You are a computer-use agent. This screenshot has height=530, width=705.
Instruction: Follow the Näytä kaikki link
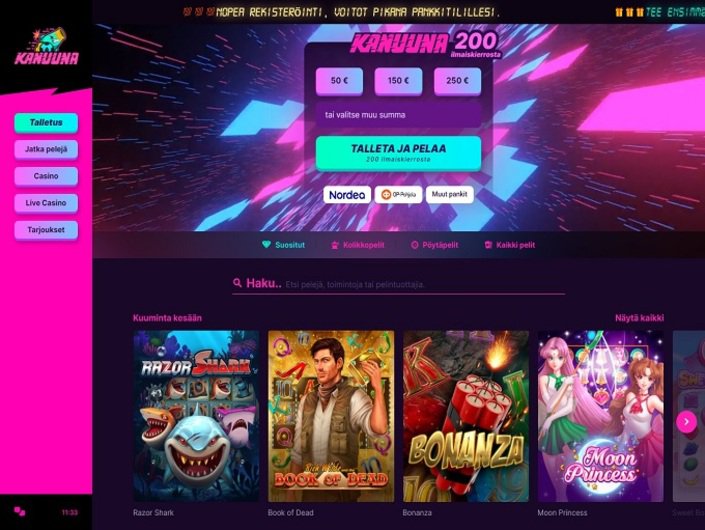click(639, 318)
